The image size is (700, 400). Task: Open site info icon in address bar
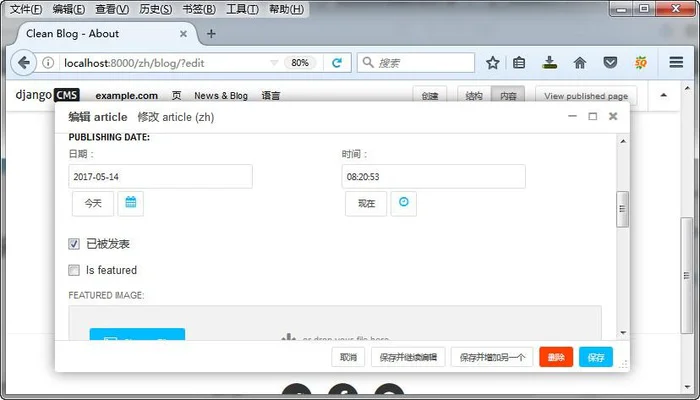pyautogui.click(x=48, y=63)
